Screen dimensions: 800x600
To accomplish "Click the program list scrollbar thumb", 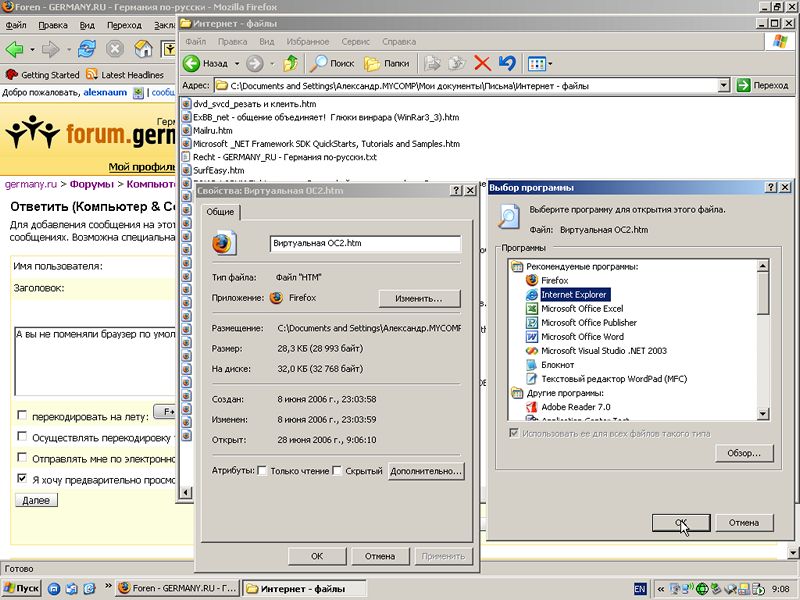I will pyautogui.click(x=763, y=293).
